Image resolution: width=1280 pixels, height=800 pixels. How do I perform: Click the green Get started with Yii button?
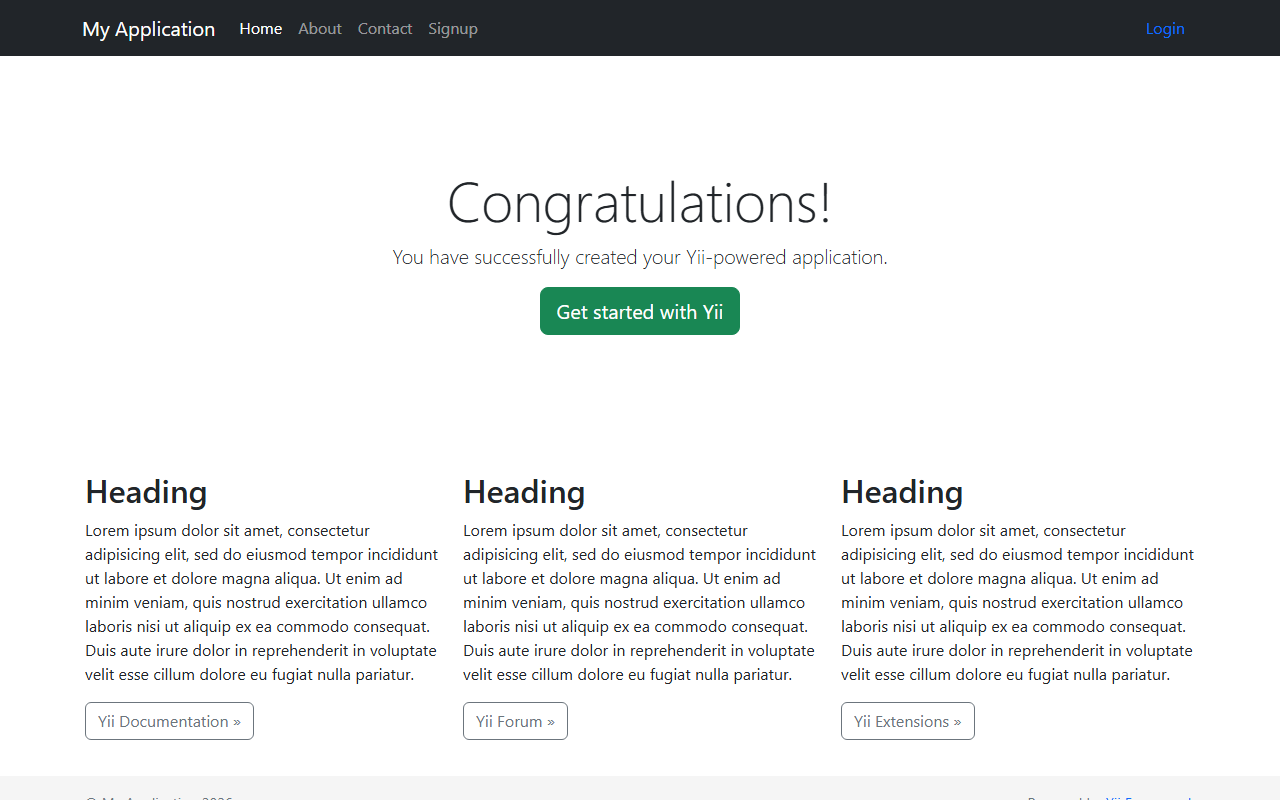(640, 311)
